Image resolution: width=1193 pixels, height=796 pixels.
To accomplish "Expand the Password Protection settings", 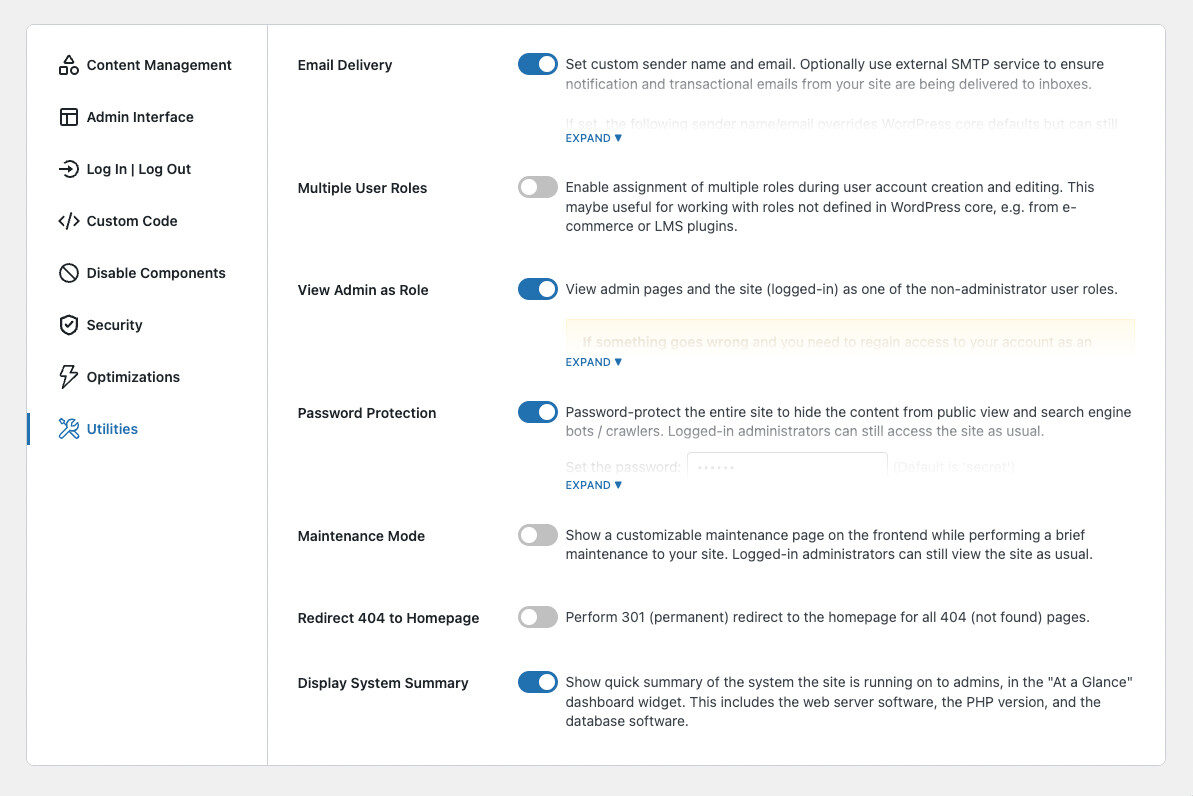I will tap(593, 484).
